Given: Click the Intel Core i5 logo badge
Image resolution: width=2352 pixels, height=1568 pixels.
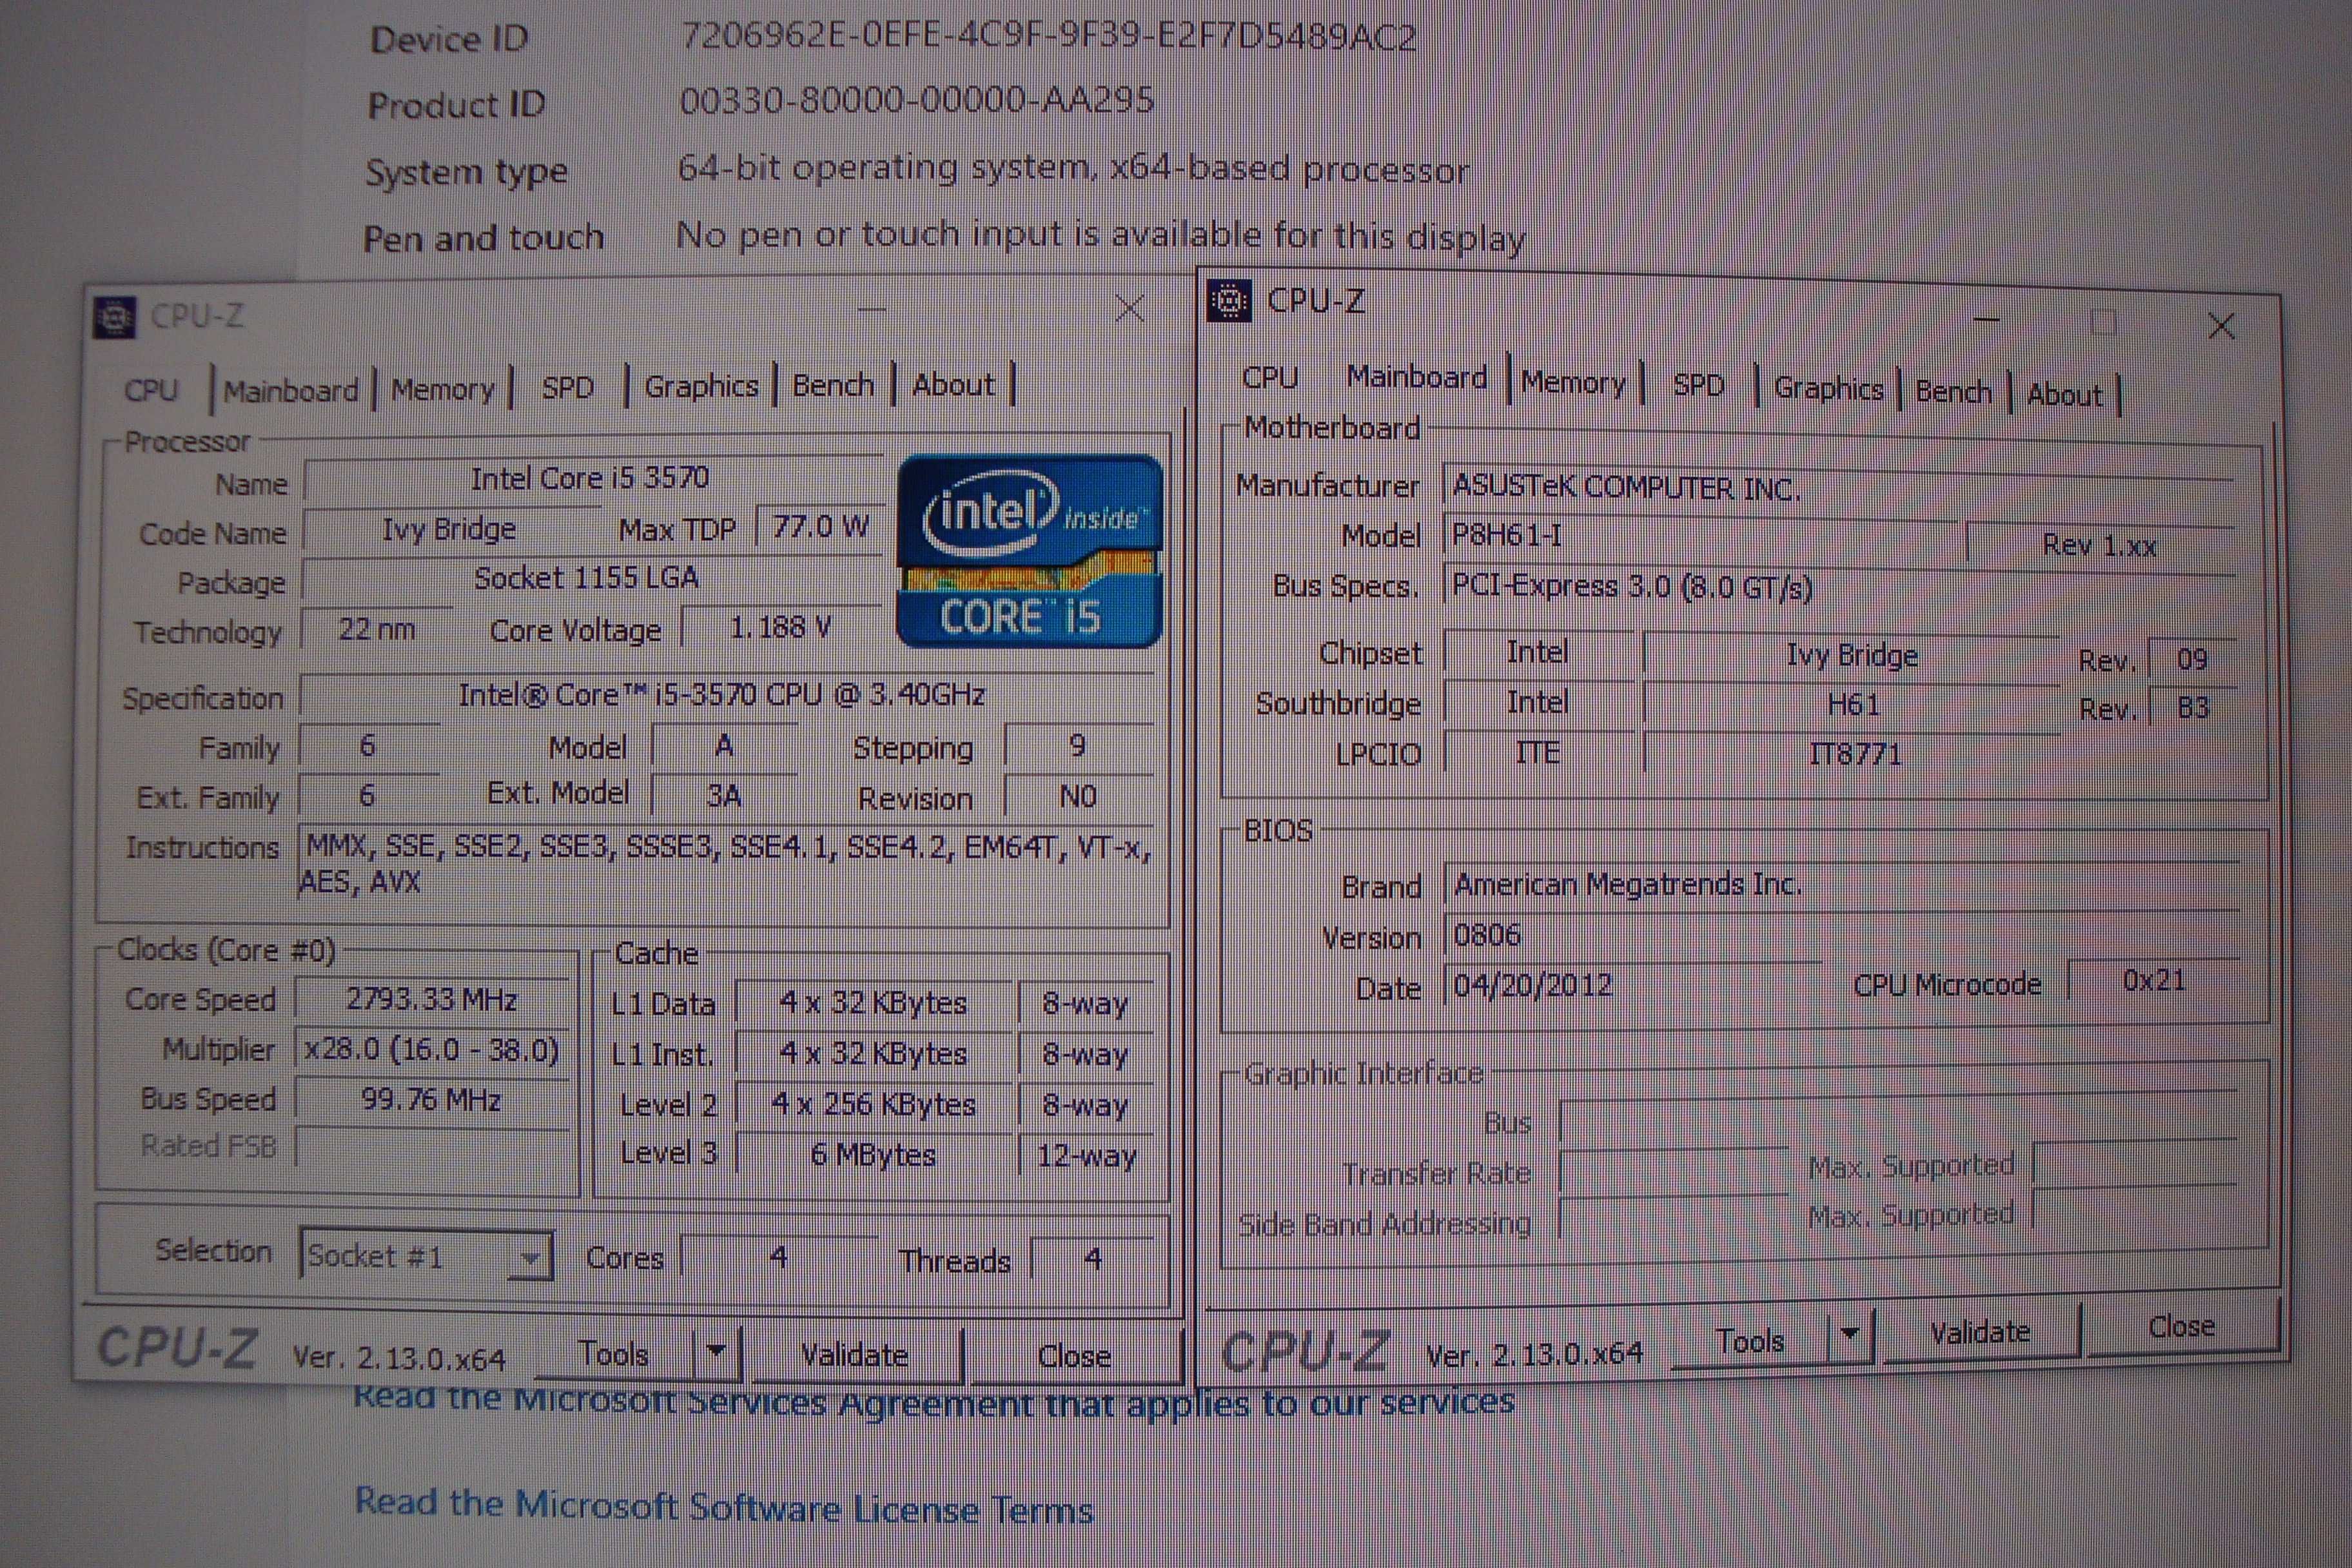Looking at the screenshot, I should pos(1030,551).
